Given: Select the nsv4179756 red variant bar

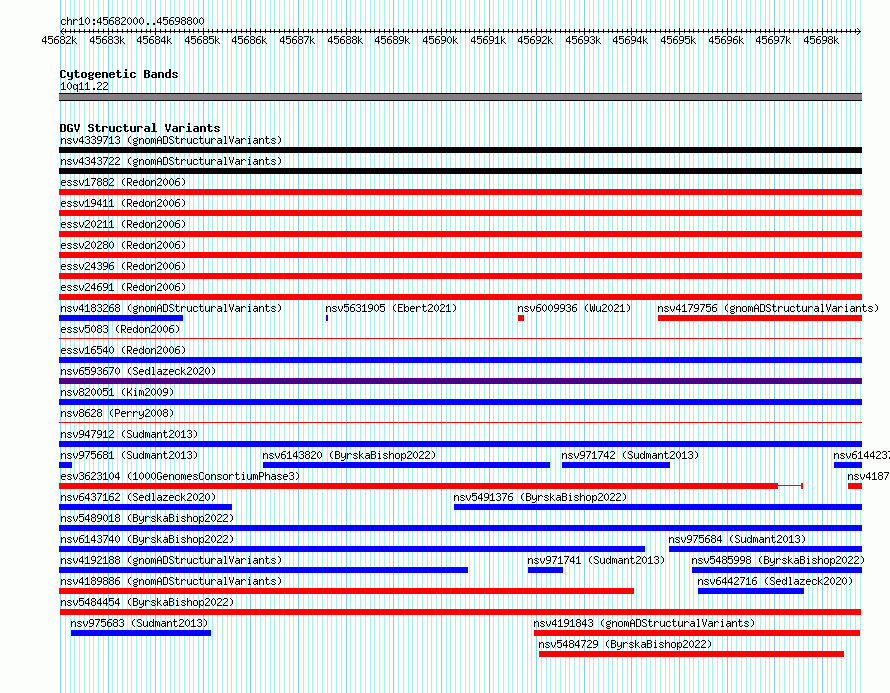Looking at the screenshot, I should (760, 318).
